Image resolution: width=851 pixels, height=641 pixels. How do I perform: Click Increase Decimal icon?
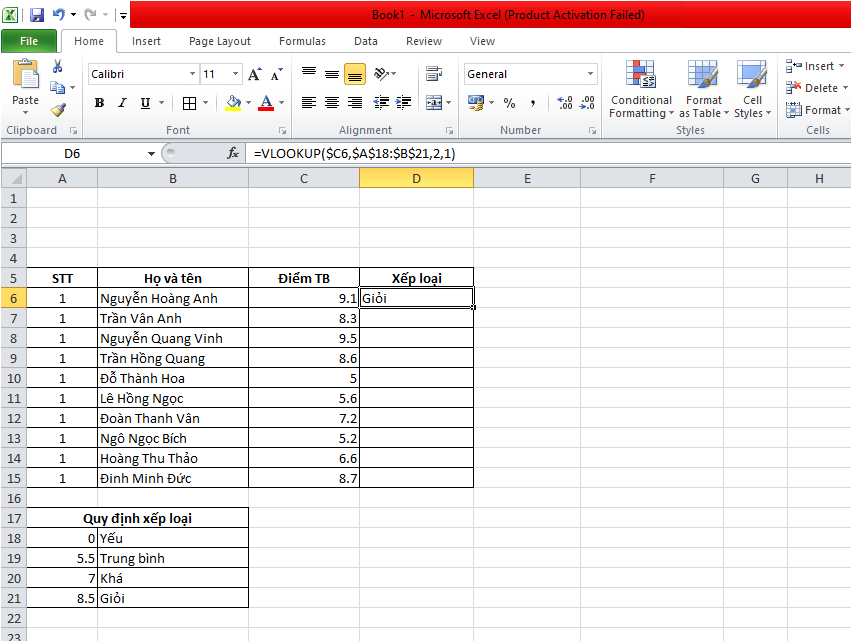click(x=565, y=103)
